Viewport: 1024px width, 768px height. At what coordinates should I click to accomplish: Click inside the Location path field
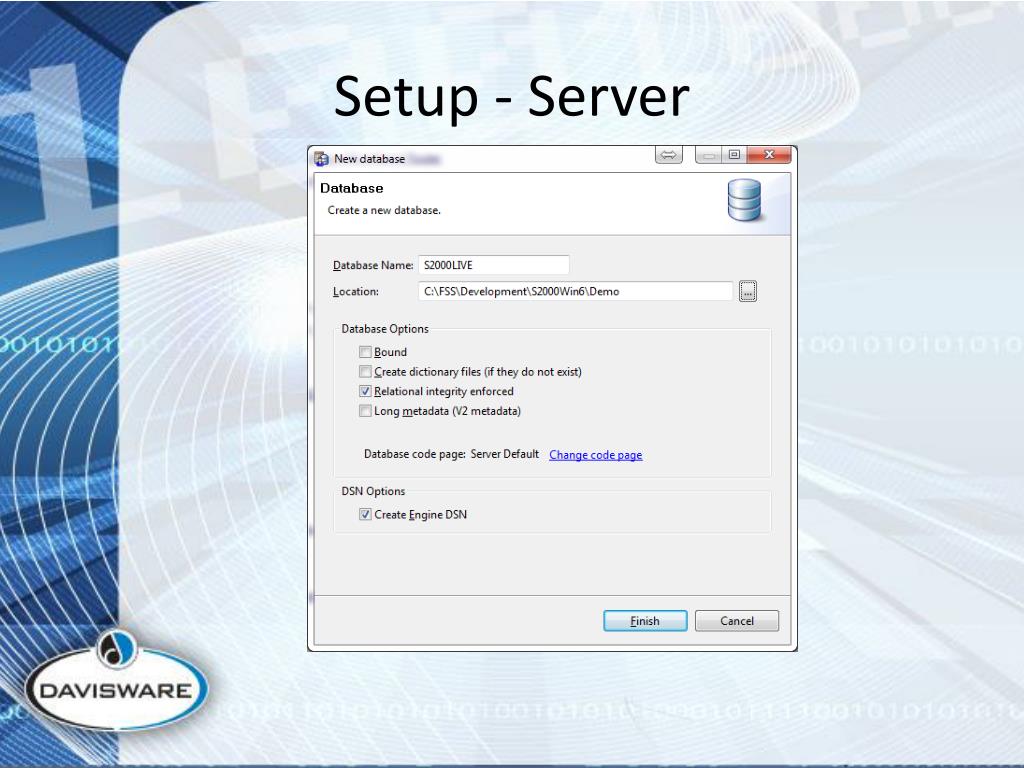[x=575, y=291]
